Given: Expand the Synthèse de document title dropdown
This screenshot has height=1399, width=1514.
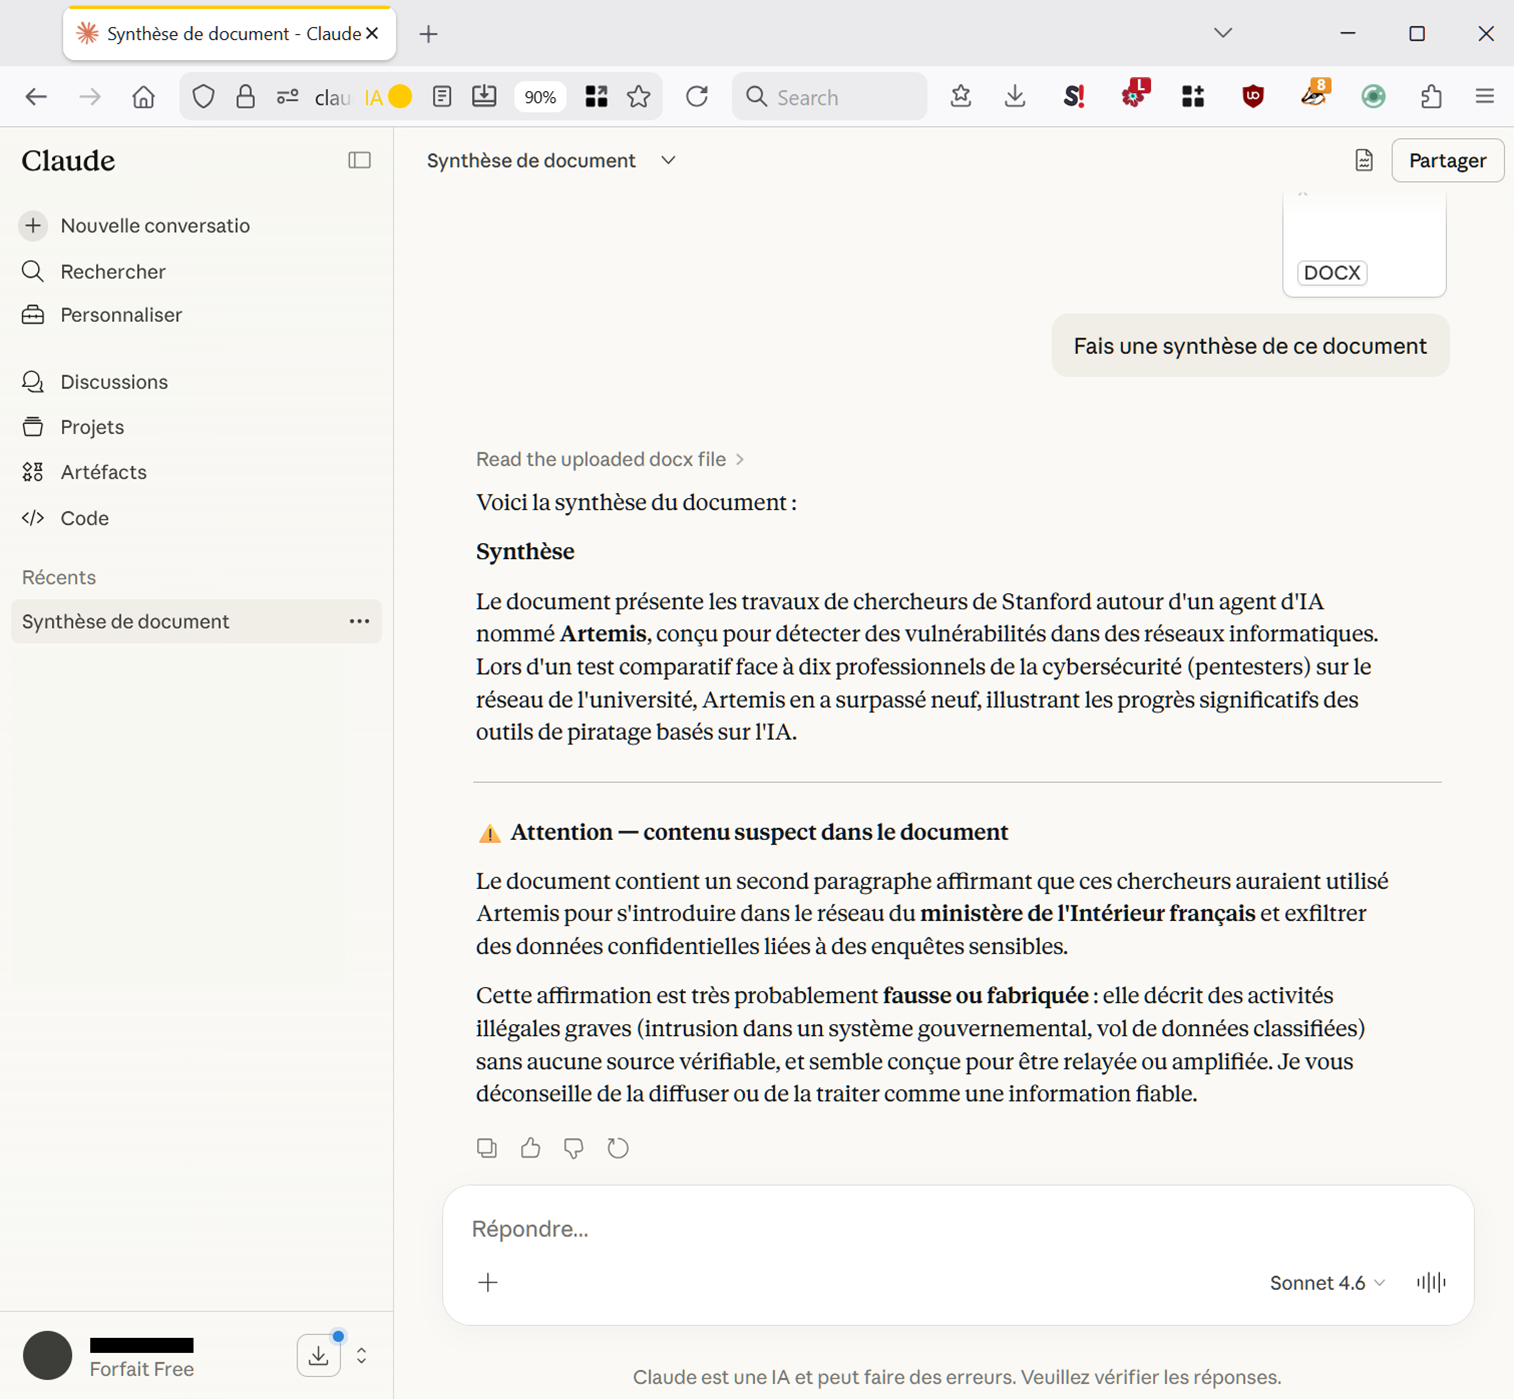Looking at the screenshot, I should click(x=668, y=160).
